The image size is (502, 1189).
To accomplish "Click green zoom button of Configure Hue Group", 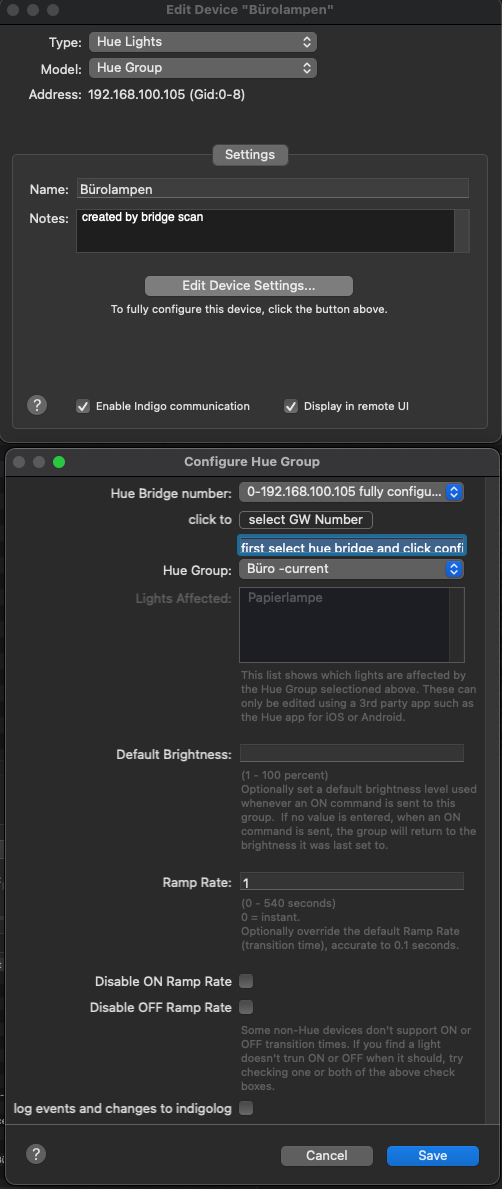I will pyautogui.click(x=58, y=462).
